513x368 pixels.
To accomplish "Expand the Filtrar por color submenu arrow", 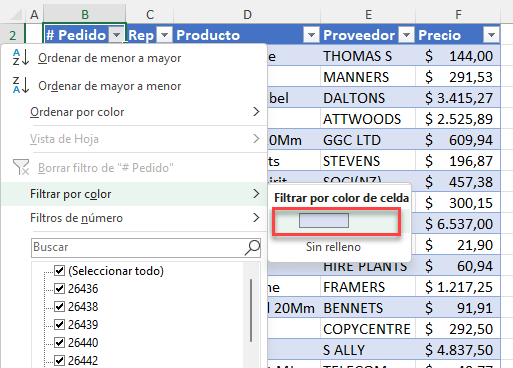I will 256,194.
